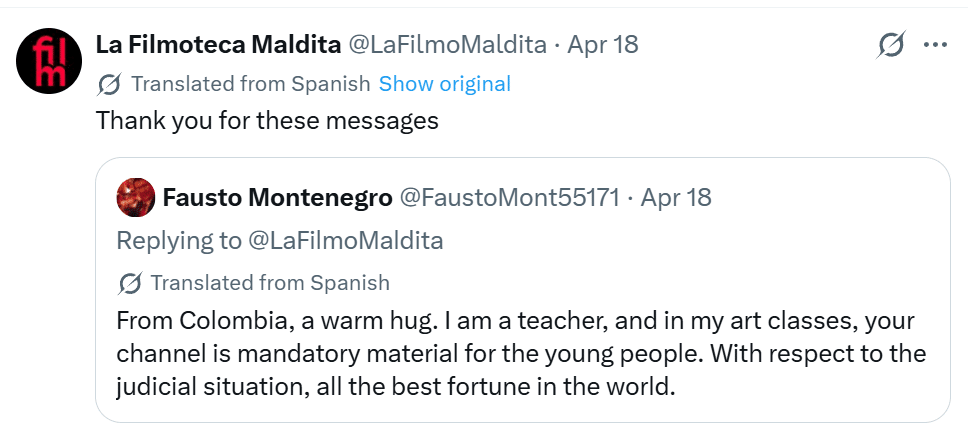968x429 pixels.
Task: Open the three-dot More options menu
Action: pyautogui.click(x=935, y=45)
